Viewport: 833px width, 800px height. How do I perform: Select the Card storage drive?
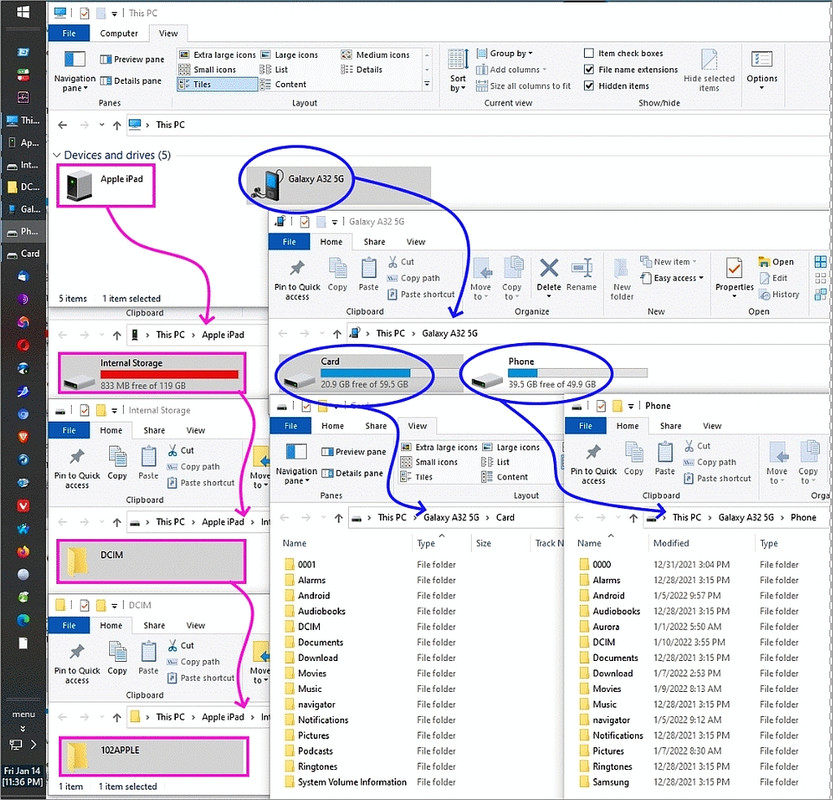point(371,373)
